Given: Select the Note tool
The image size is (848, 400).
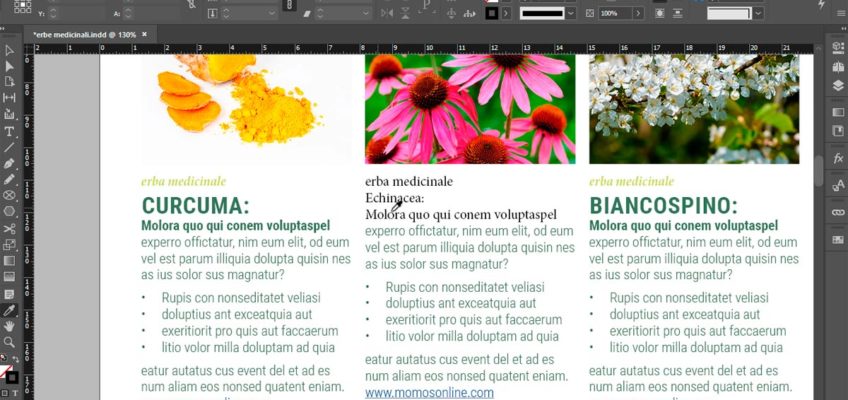Looking at the screenshot, I should [x=9, y=294].
